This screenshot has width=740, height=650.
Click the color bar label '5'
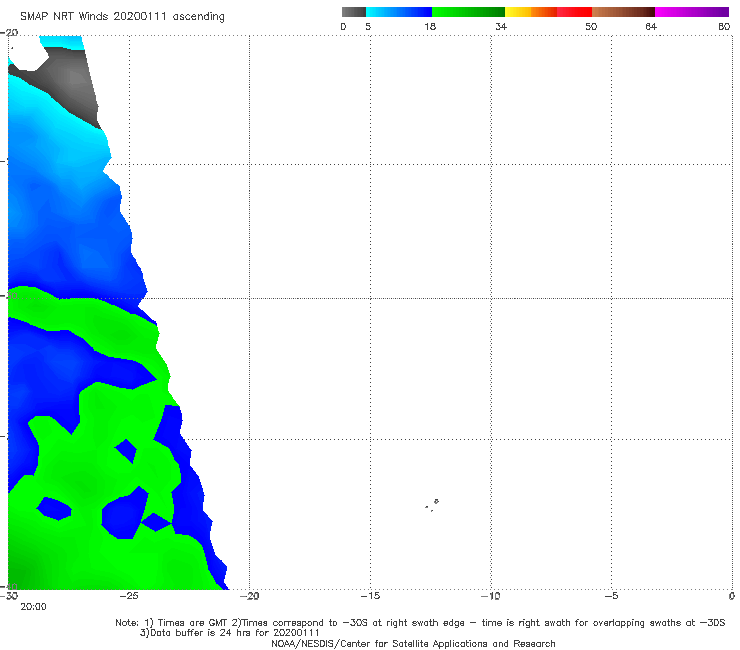pyautogui.click(x=368, y=26)
